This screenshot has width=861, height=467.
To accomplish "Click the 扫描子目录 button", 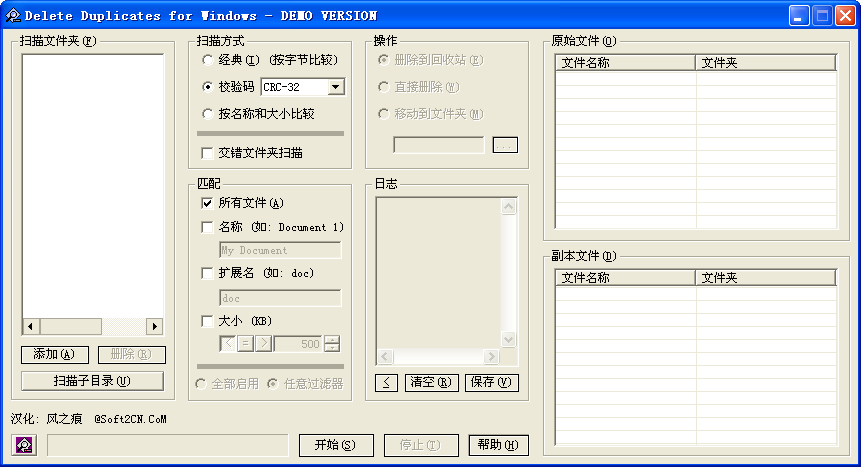I will tap(92, 381).
